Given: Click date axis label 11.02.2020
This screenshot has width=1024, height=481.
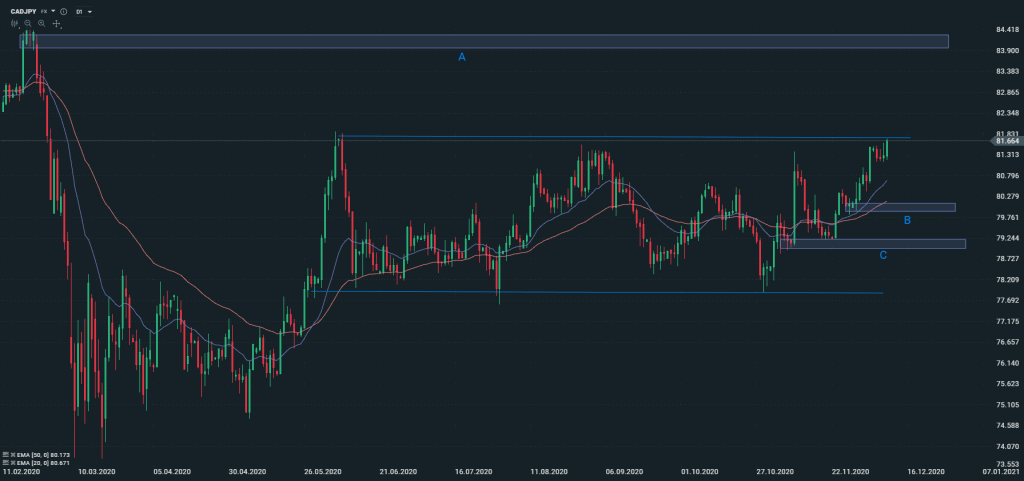Looking at the screenshot, I should (x=20, y=471).
